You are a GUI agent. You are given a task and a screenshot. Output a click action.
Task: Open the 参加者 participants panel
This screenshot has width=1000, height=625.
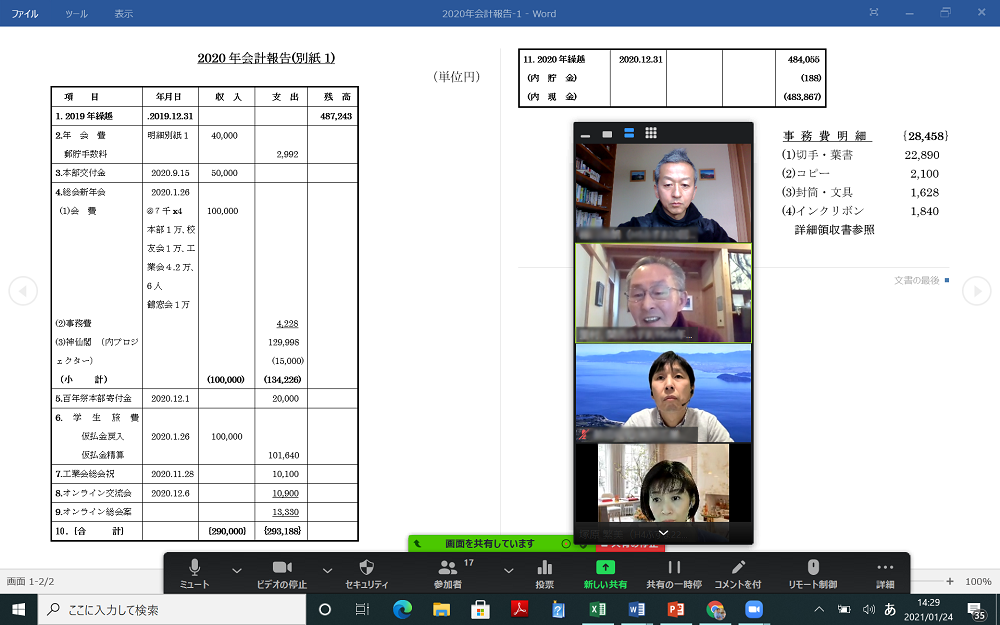pos(448,573)
